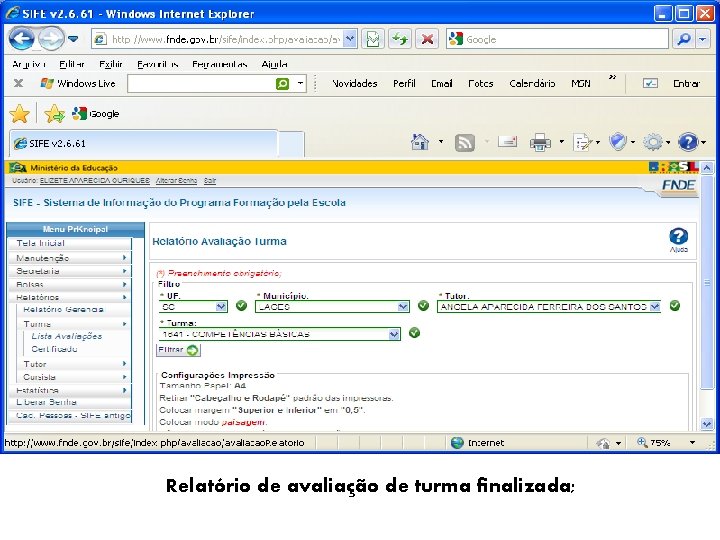This screenshot has width=720, height=540.
Task: Open the Windows Live search options dropdown
Action: [x=300, y=84]
